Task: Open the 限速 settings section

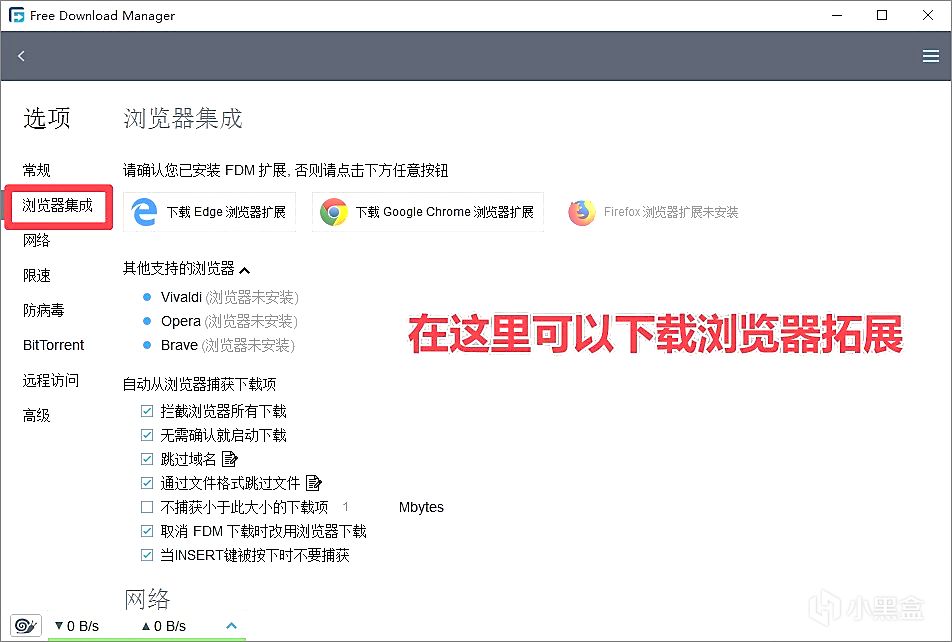Action: point(36,275)
